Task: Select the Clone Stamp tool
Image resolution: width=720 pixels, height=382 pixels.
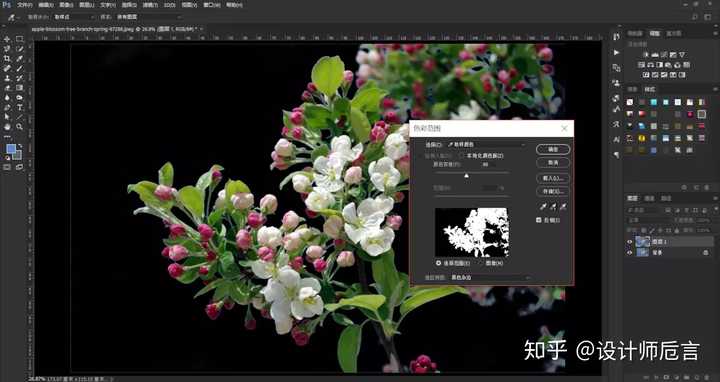Action: pos(7,78)
